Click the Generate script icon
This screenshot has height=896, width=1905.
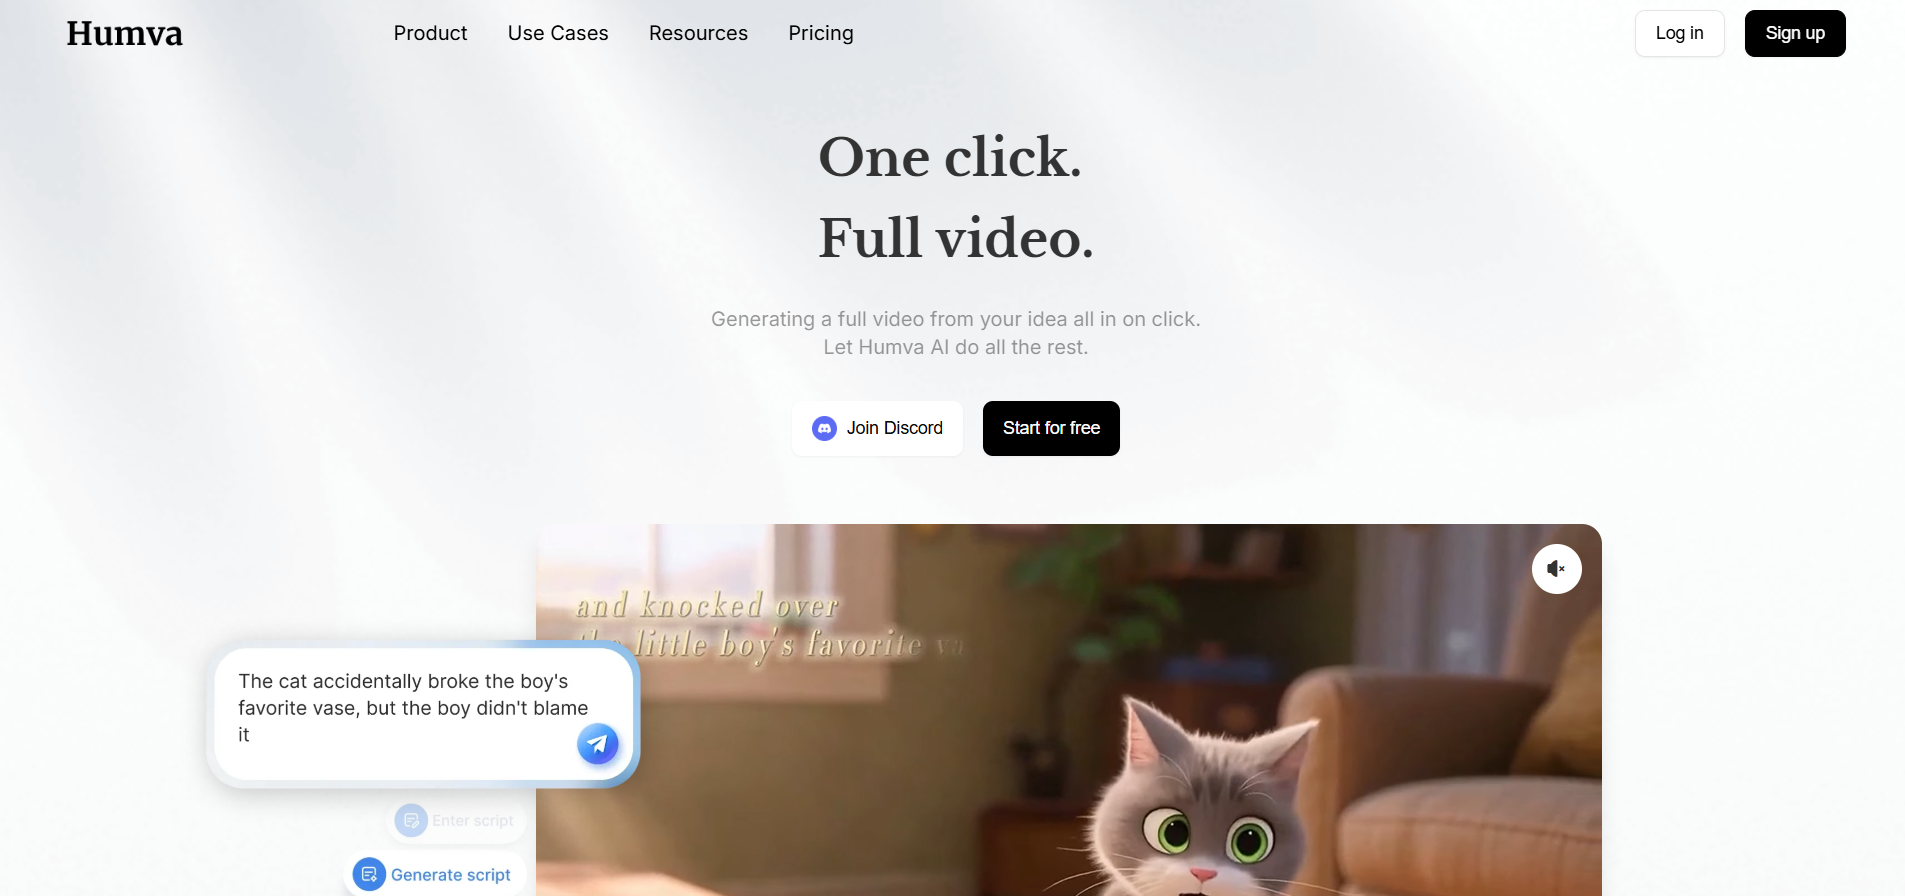(x=369, y=874)
